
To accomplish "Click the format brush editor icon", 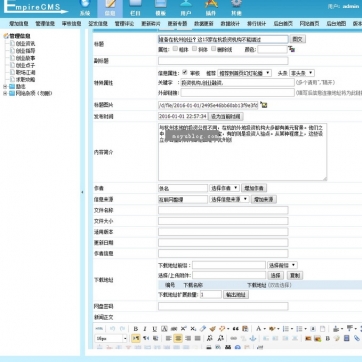I will click(212, 329).
